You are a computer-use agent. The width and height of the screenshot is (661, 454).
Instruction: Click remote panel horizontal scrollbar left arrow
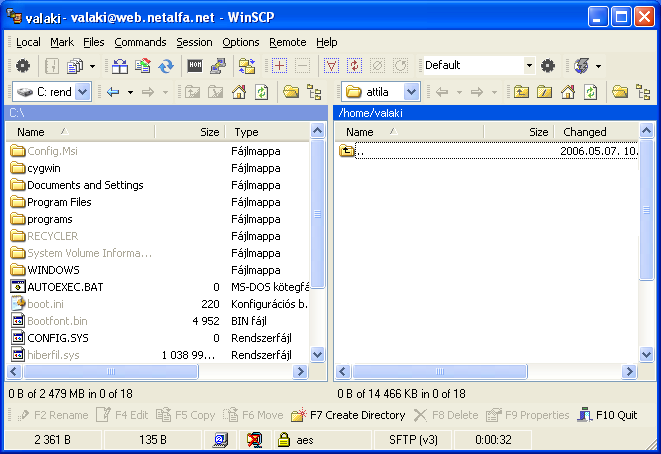343,371
